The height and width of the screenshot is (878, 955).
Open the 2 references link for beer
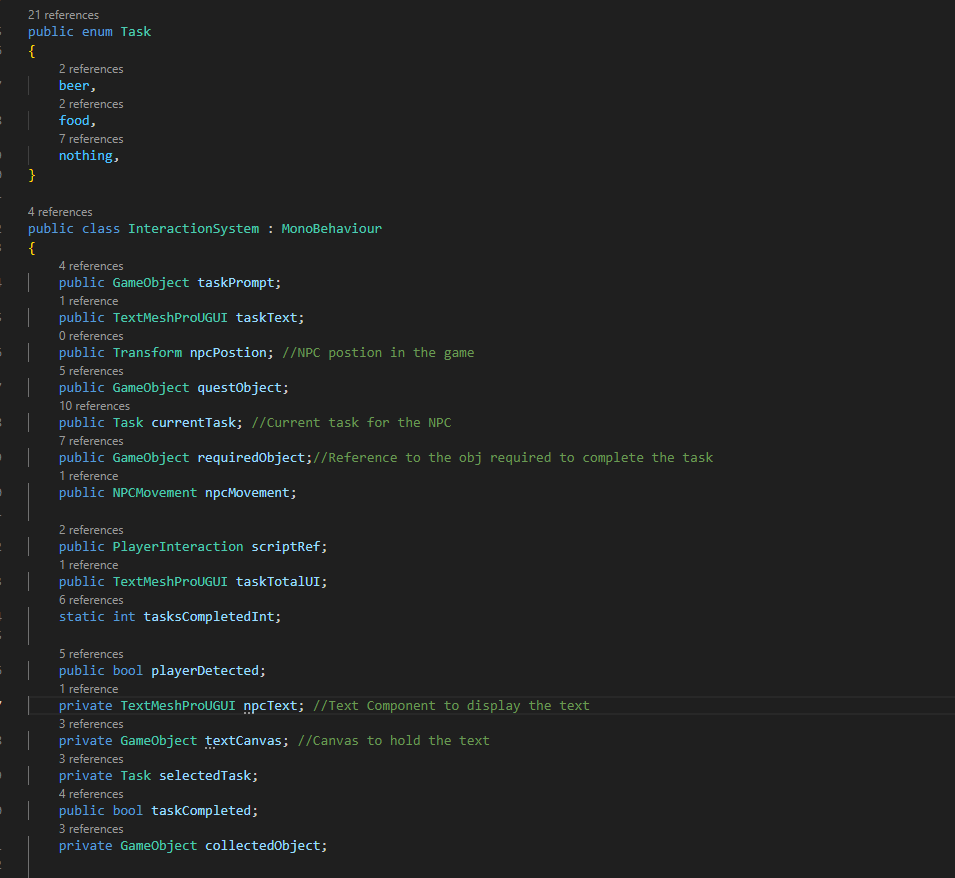click(91, 69)
